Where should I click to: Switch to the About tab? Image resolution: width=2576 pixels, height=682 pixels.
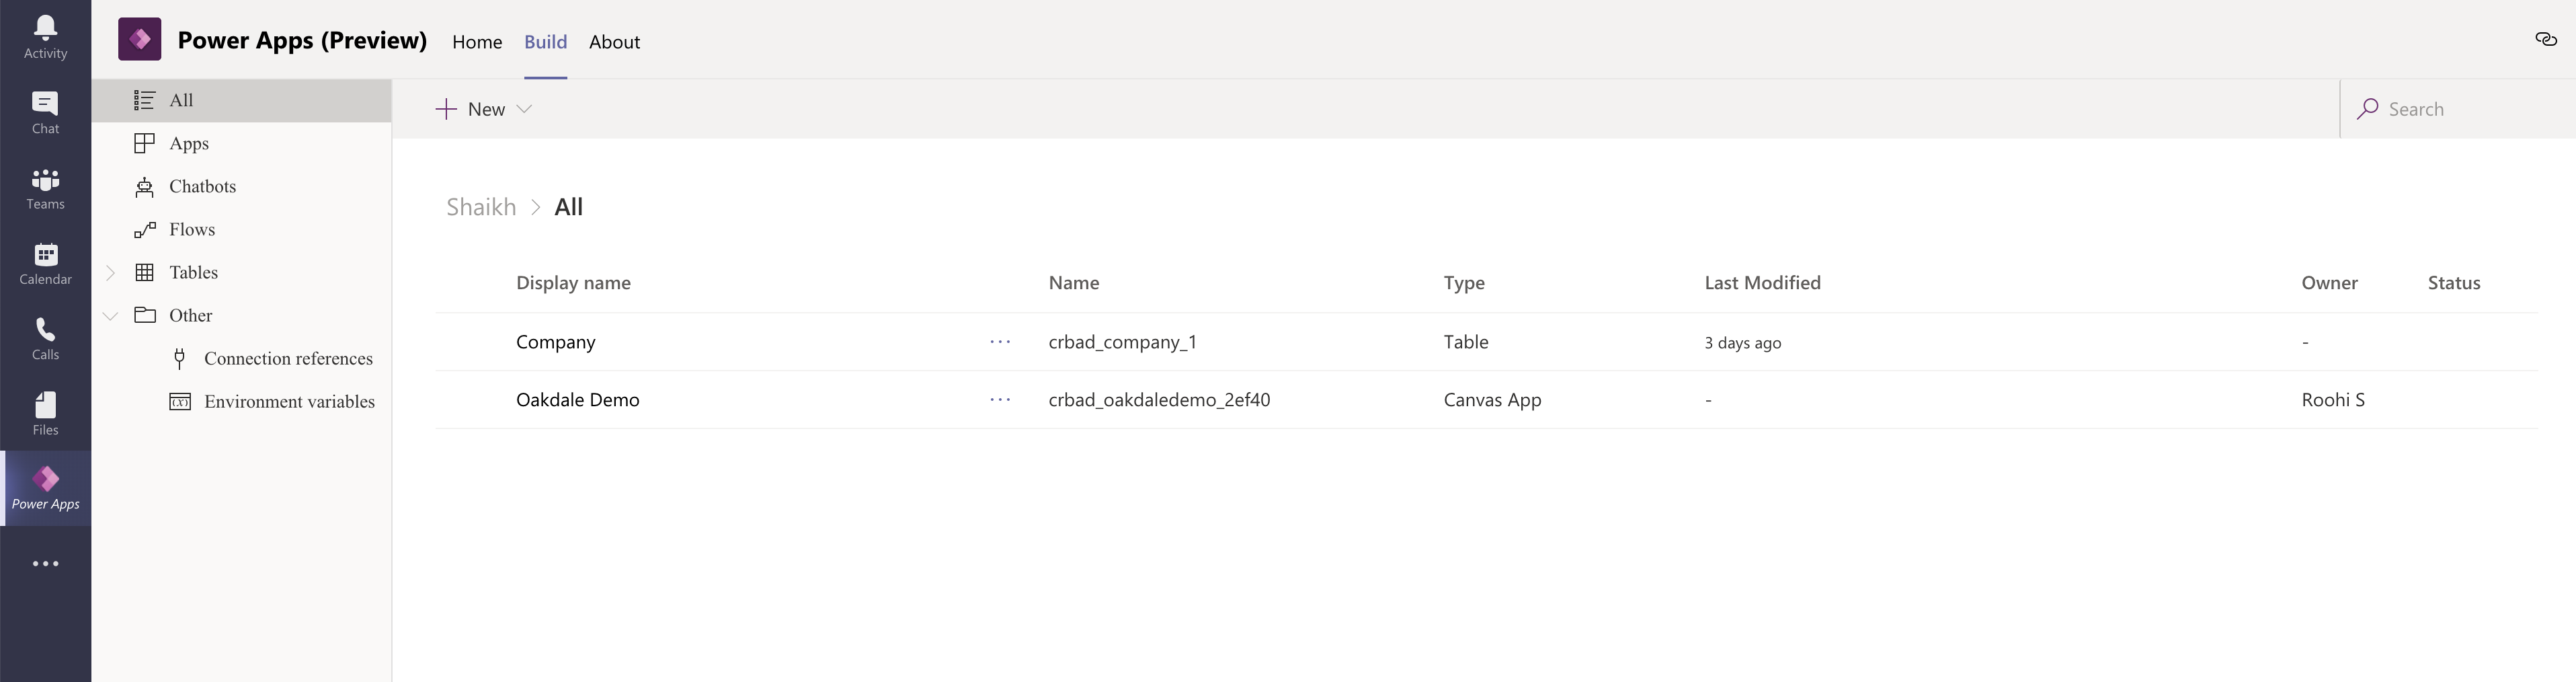coord(614,42)
